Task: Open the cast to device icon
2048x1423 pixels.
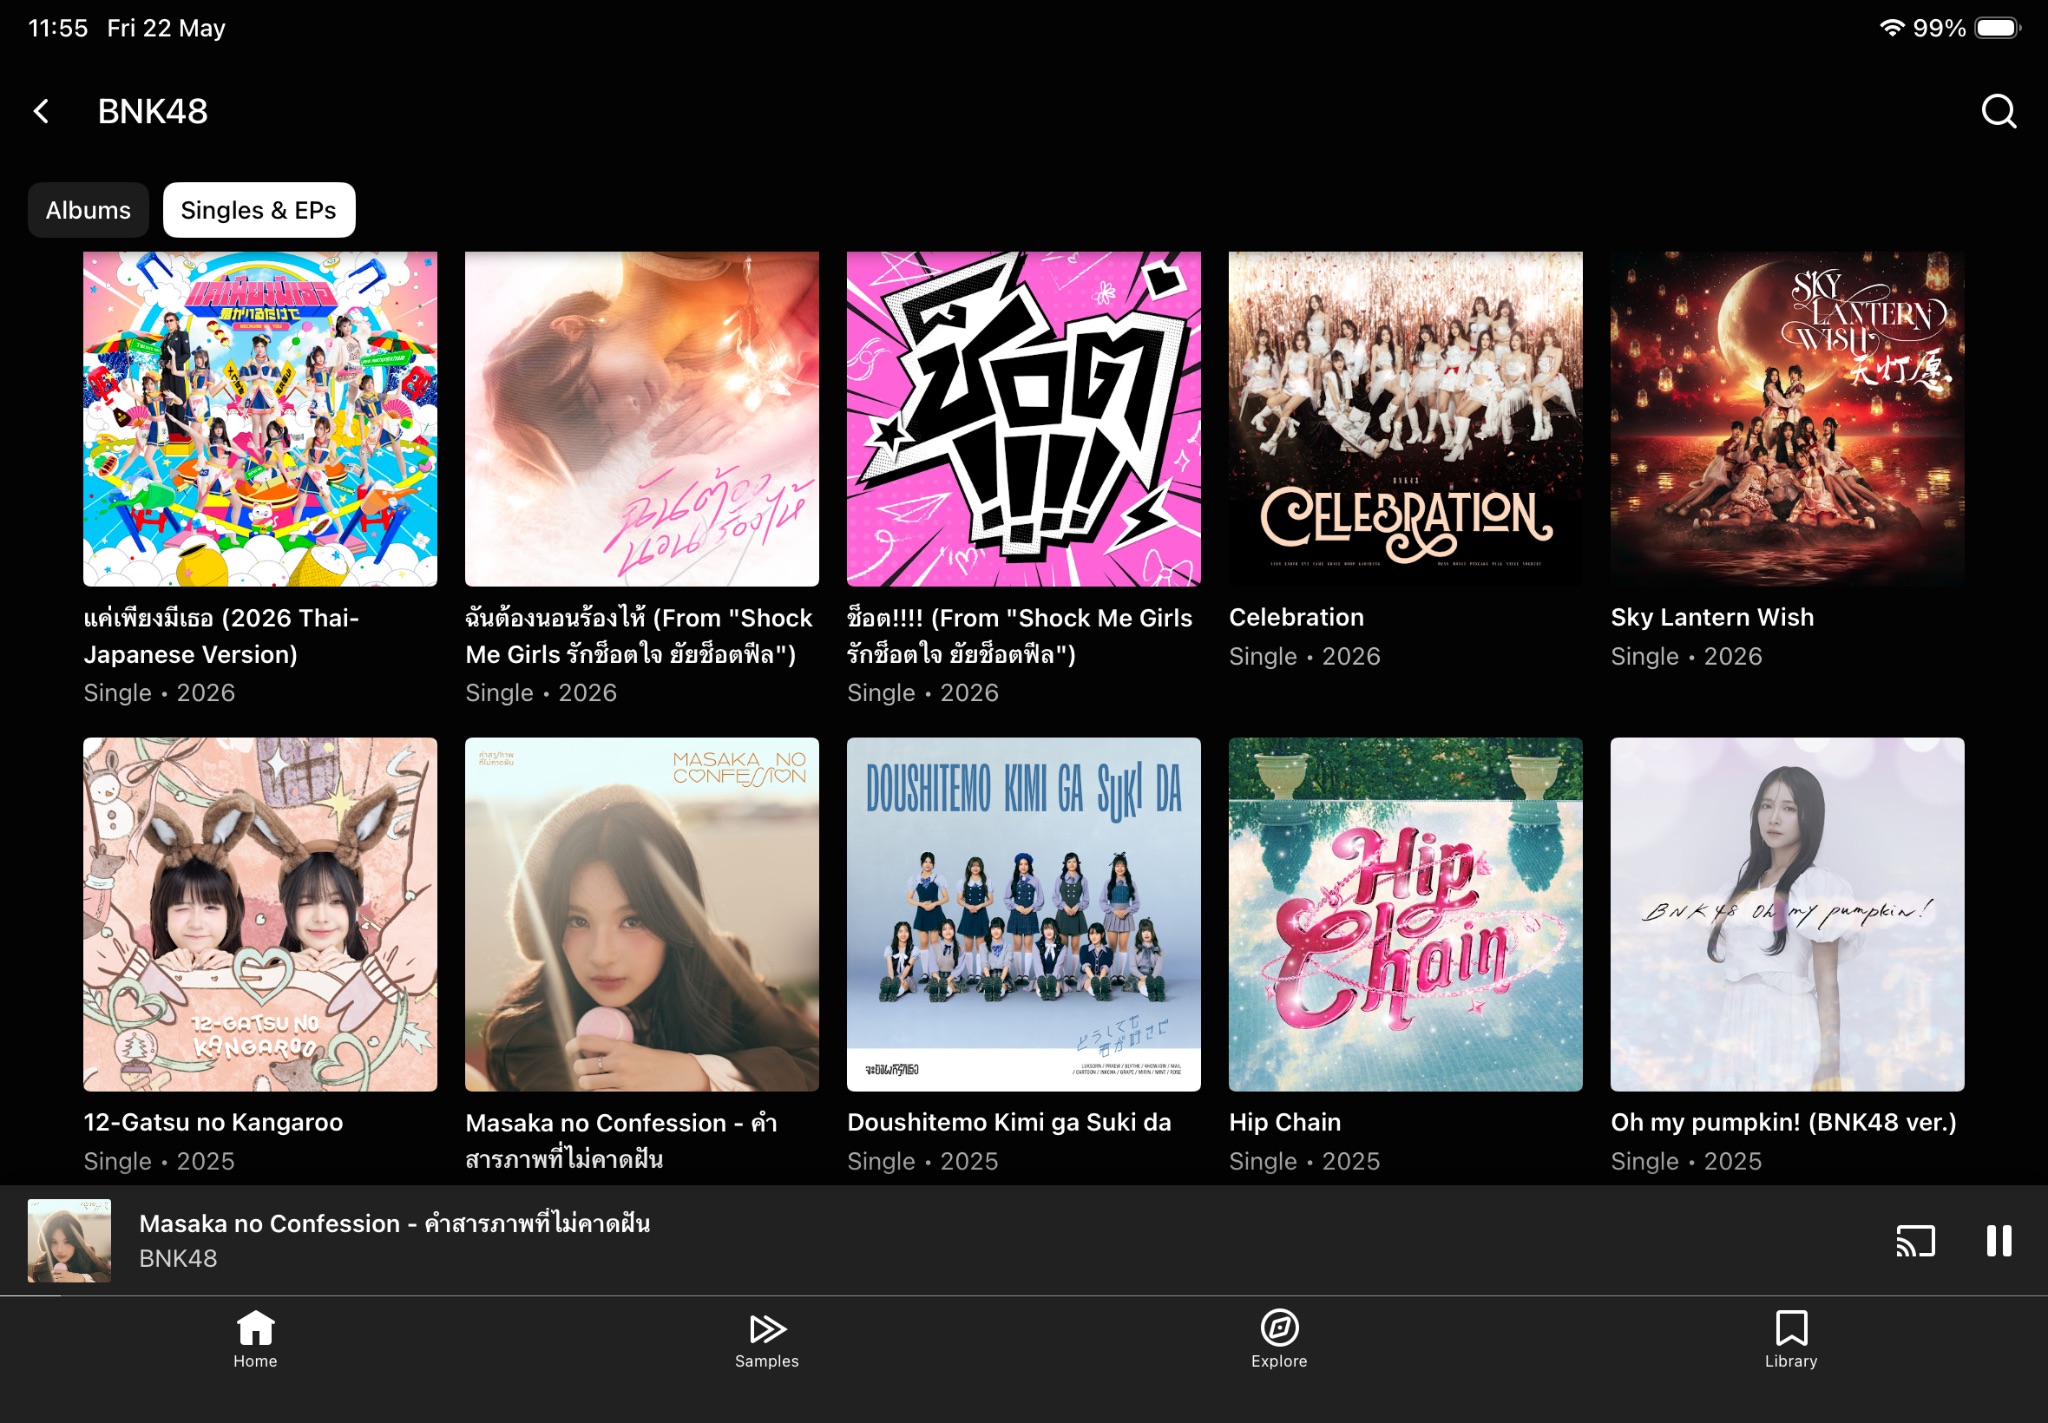Action: [1915, 1241]
